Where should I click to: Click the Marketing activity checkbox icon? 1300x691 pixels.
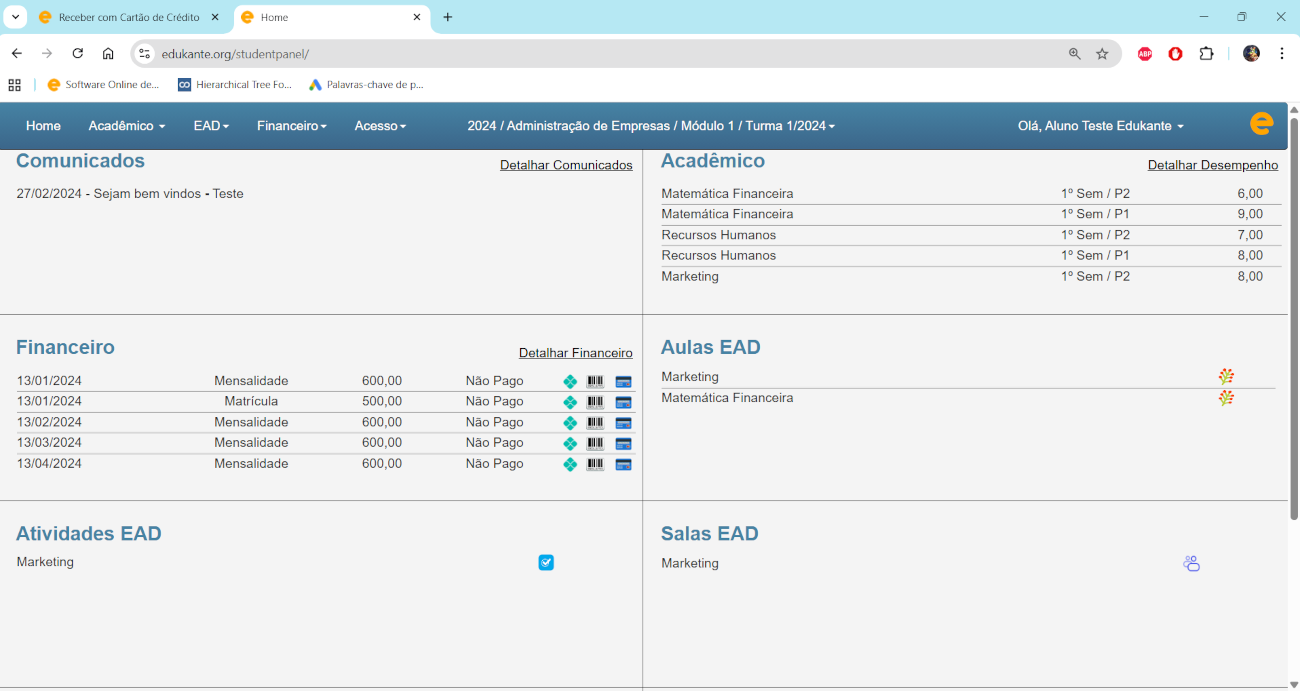[546, 562]
